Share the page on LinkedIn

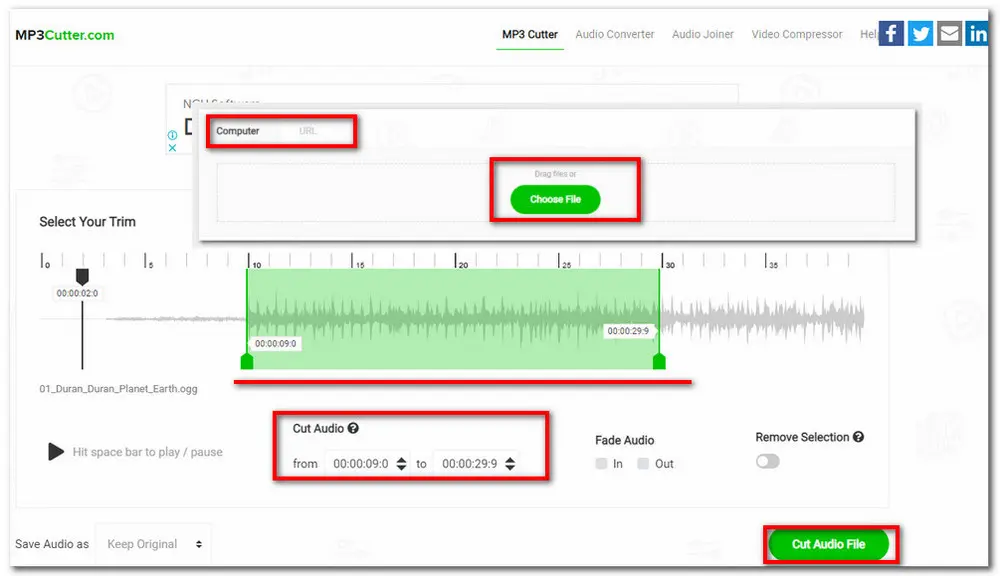point(977,33)
